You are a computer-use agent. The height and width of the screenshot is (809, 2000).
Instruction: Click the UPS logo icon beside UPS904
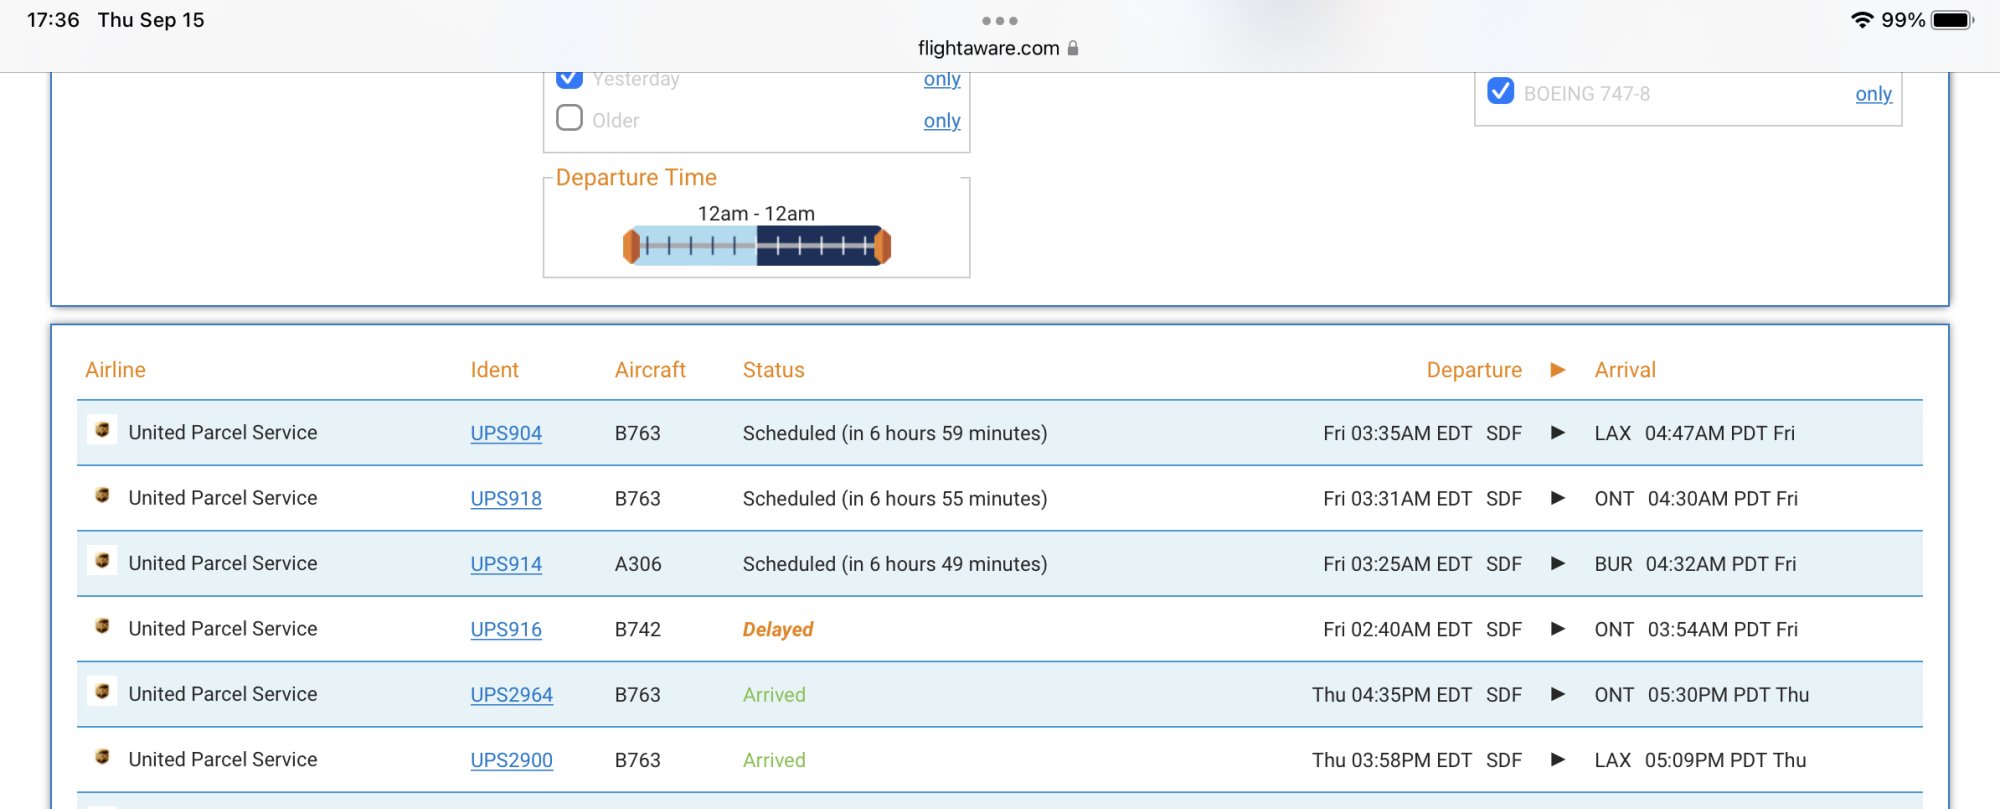coord(102,430)
